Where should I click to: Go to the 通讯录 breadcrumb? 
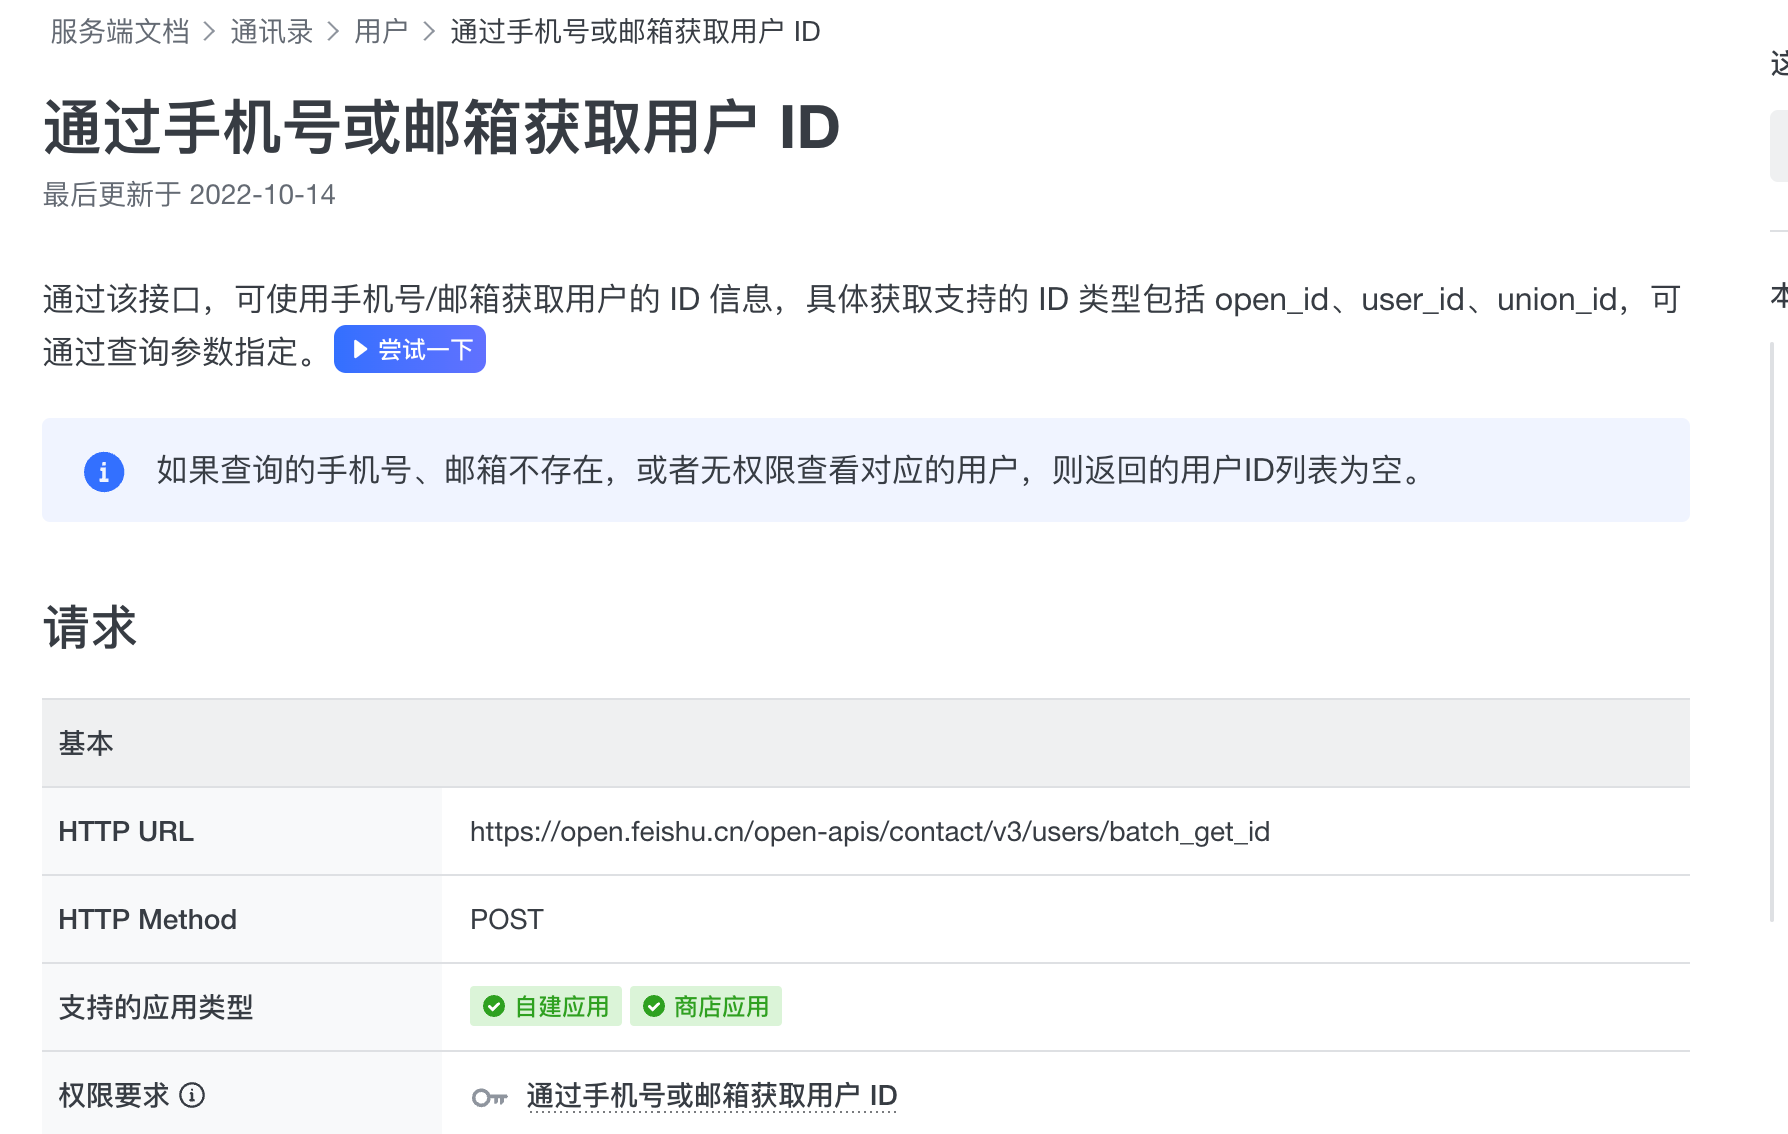[x=272, y=32]
